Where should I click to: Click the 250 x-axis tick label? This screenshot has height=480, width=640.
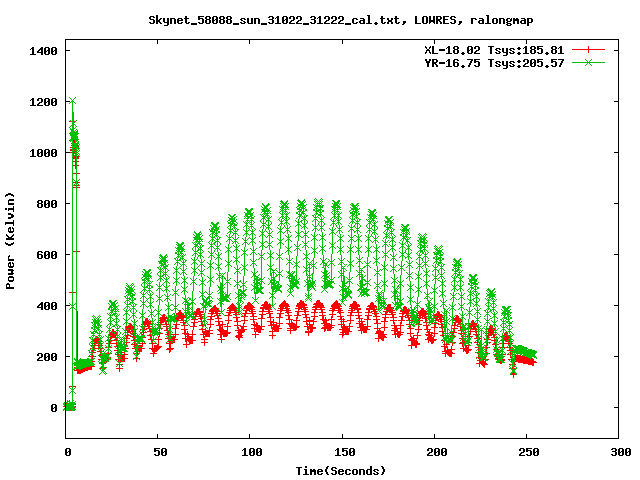coord(529,452)
